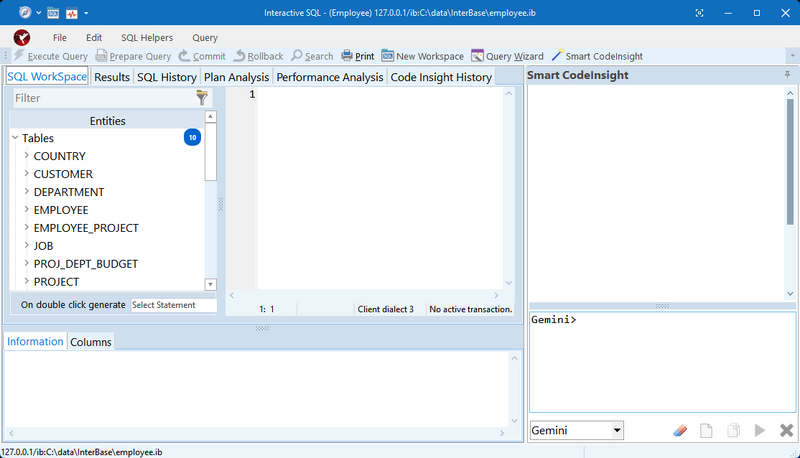
Task: Expand the PROJECT table node
Action: (x=27, y=281)
